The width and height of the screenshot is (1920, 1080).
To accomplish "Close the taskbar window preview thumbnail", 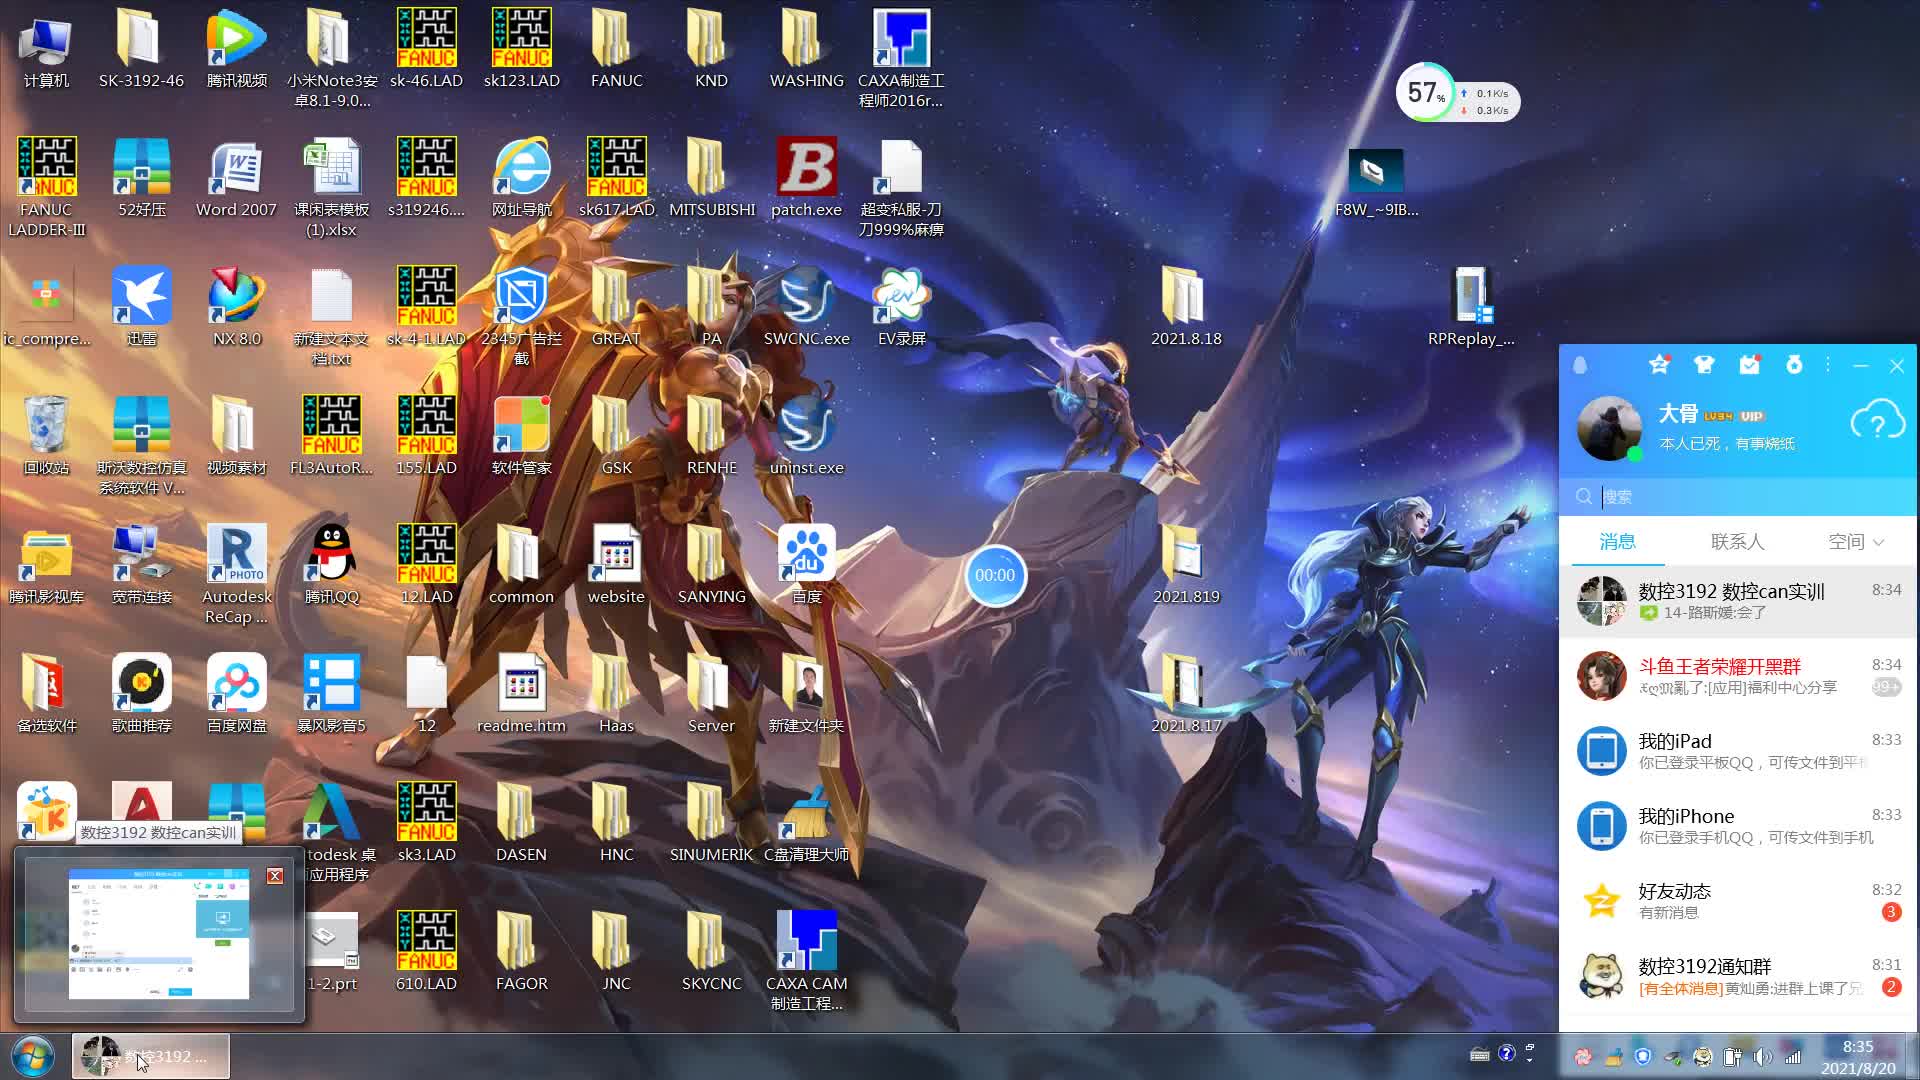I will pos(275,876).
